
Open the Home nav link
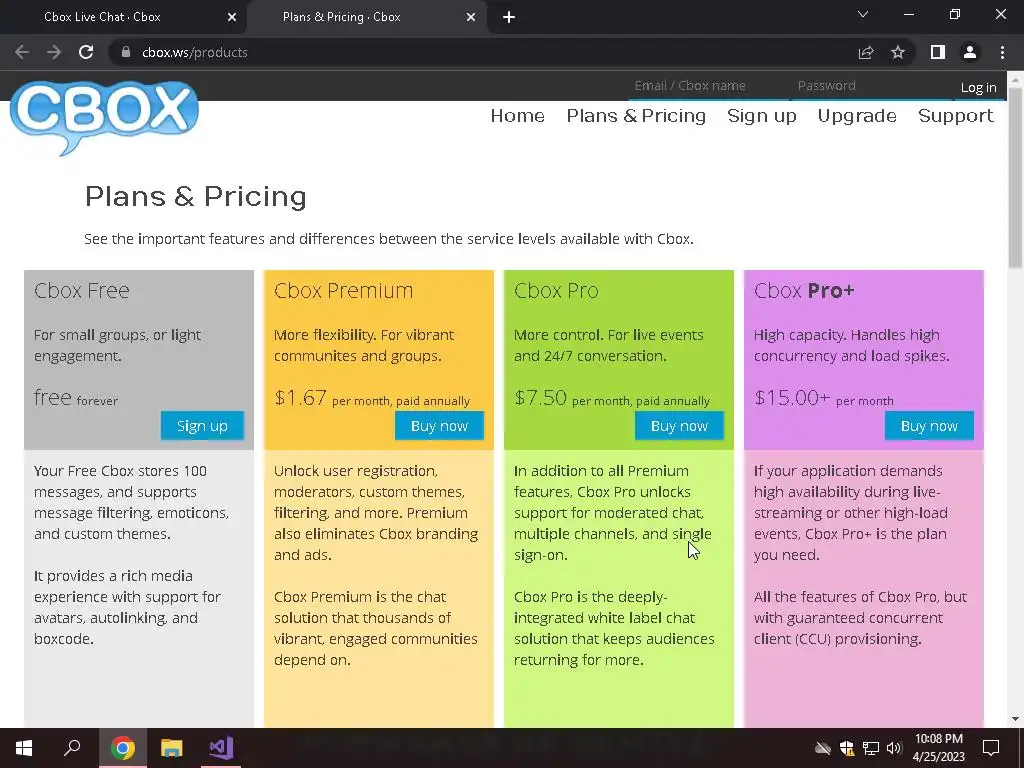518,116
